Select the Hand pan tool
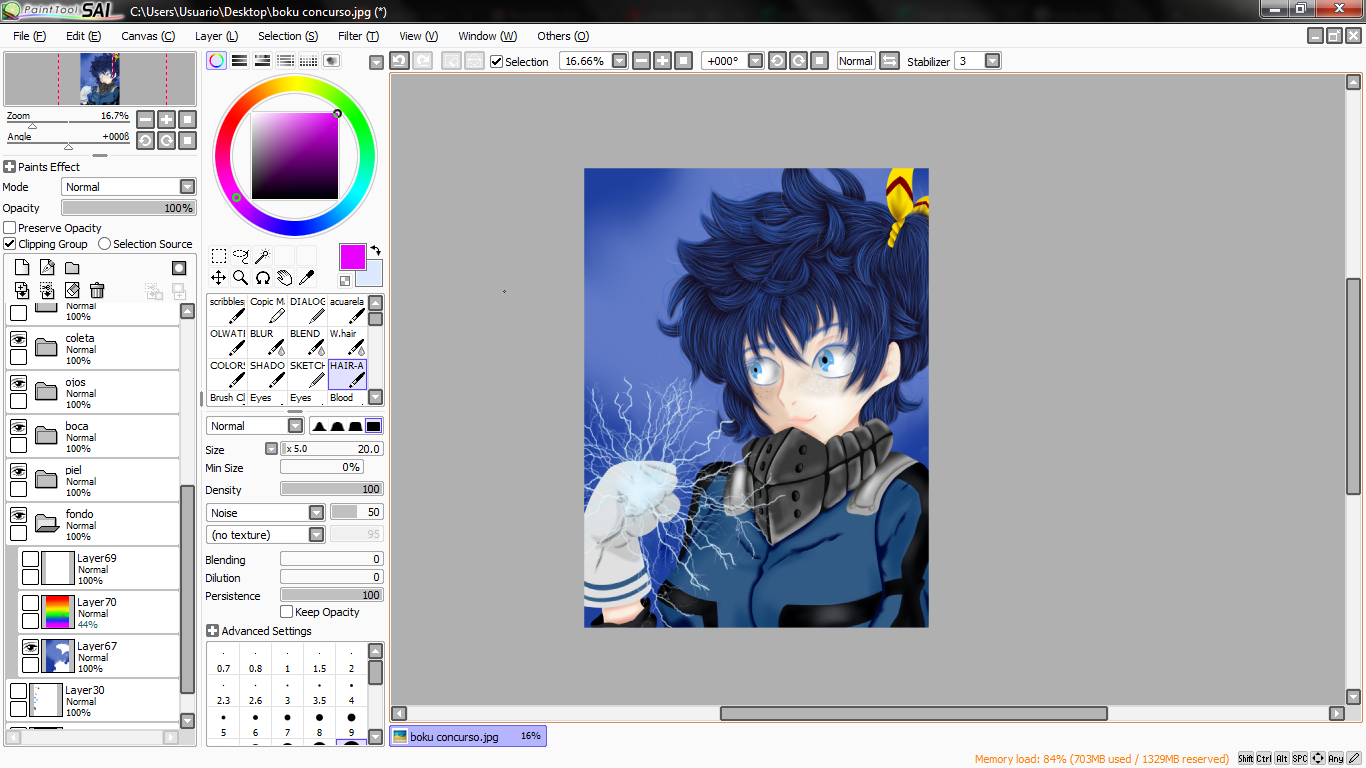This screenshot has width=1366, height=768. 285,278
